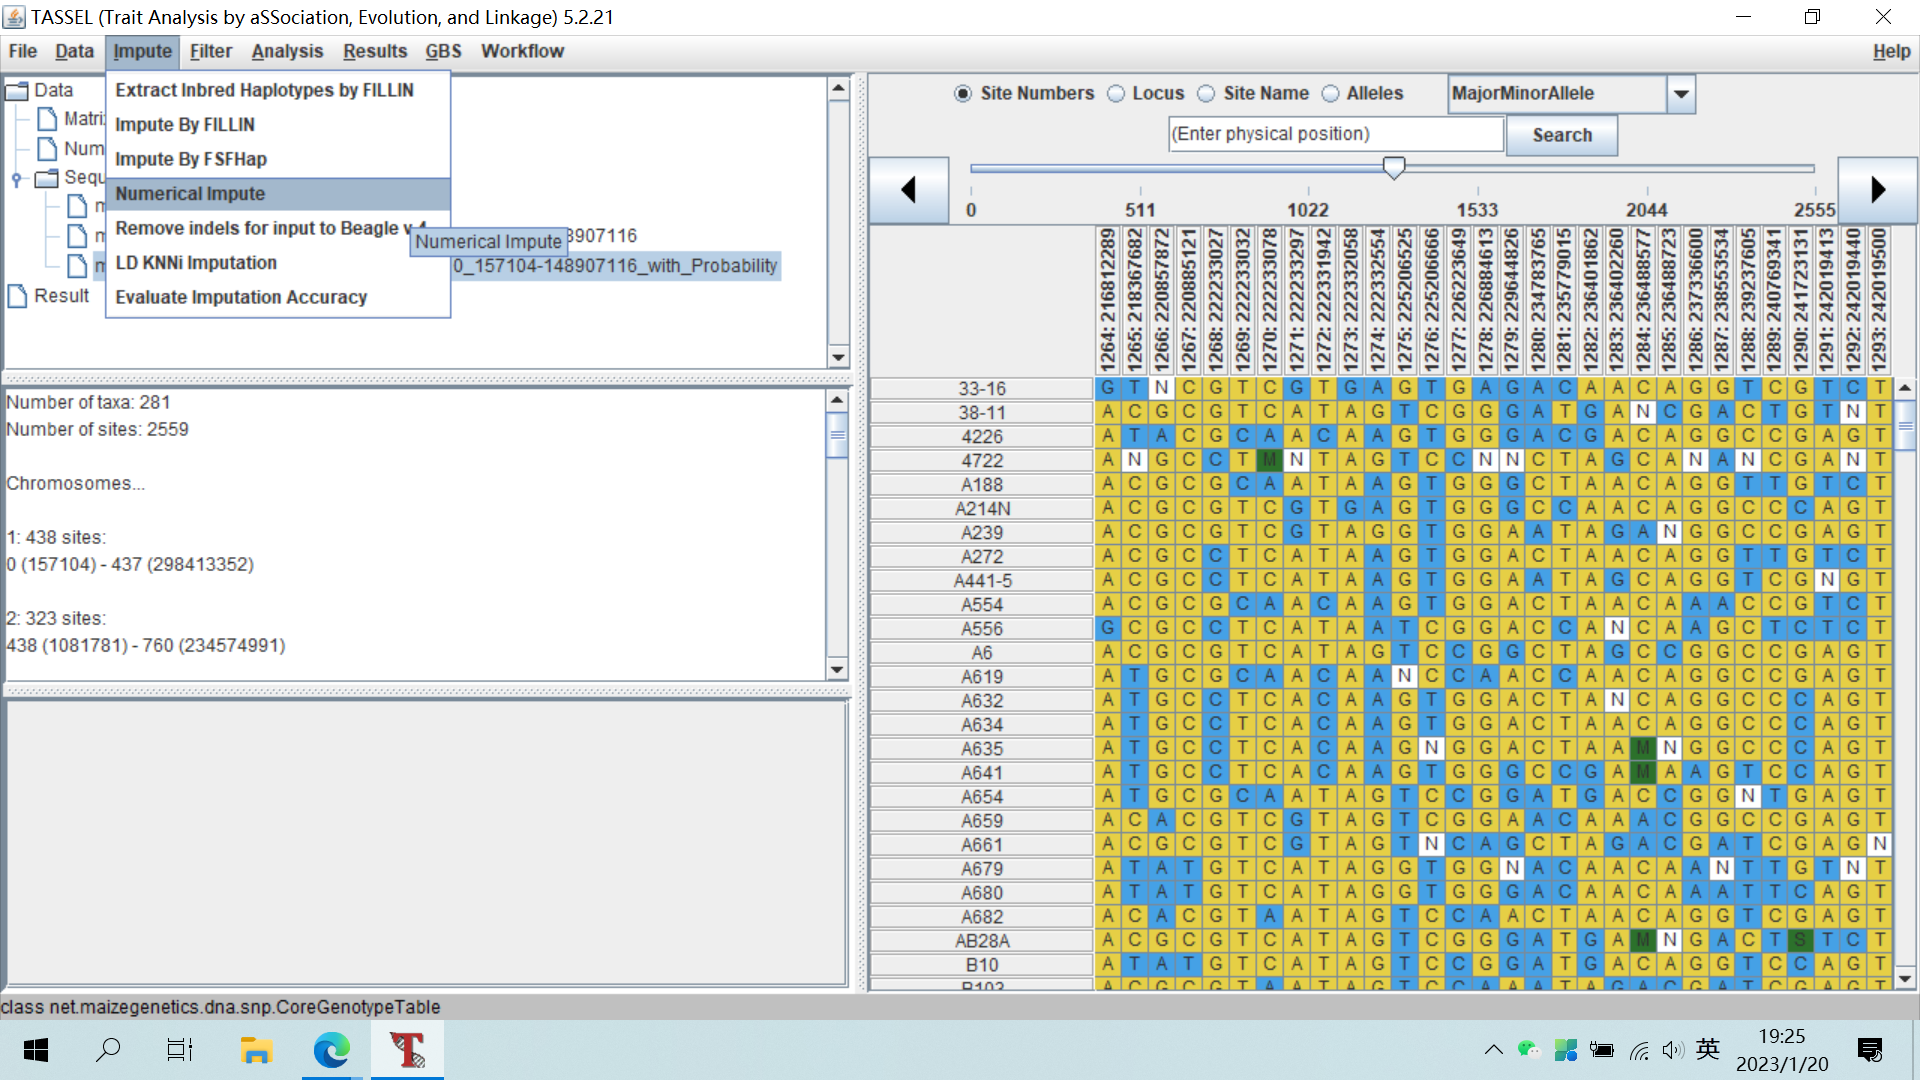1920x1080 pixels.
Task: Click the back navigation arrow above the genotype table
Action: [x=908, y=189]
